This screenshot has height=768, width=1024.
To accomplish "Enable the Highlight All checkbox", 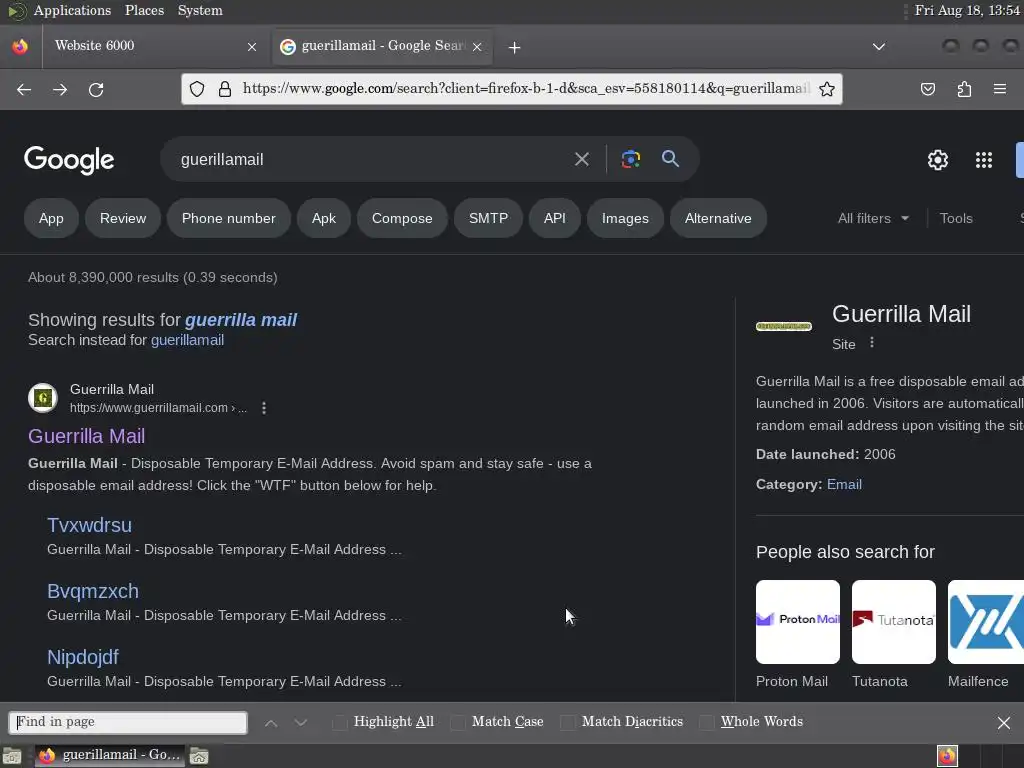I will (x=340, y=722).
